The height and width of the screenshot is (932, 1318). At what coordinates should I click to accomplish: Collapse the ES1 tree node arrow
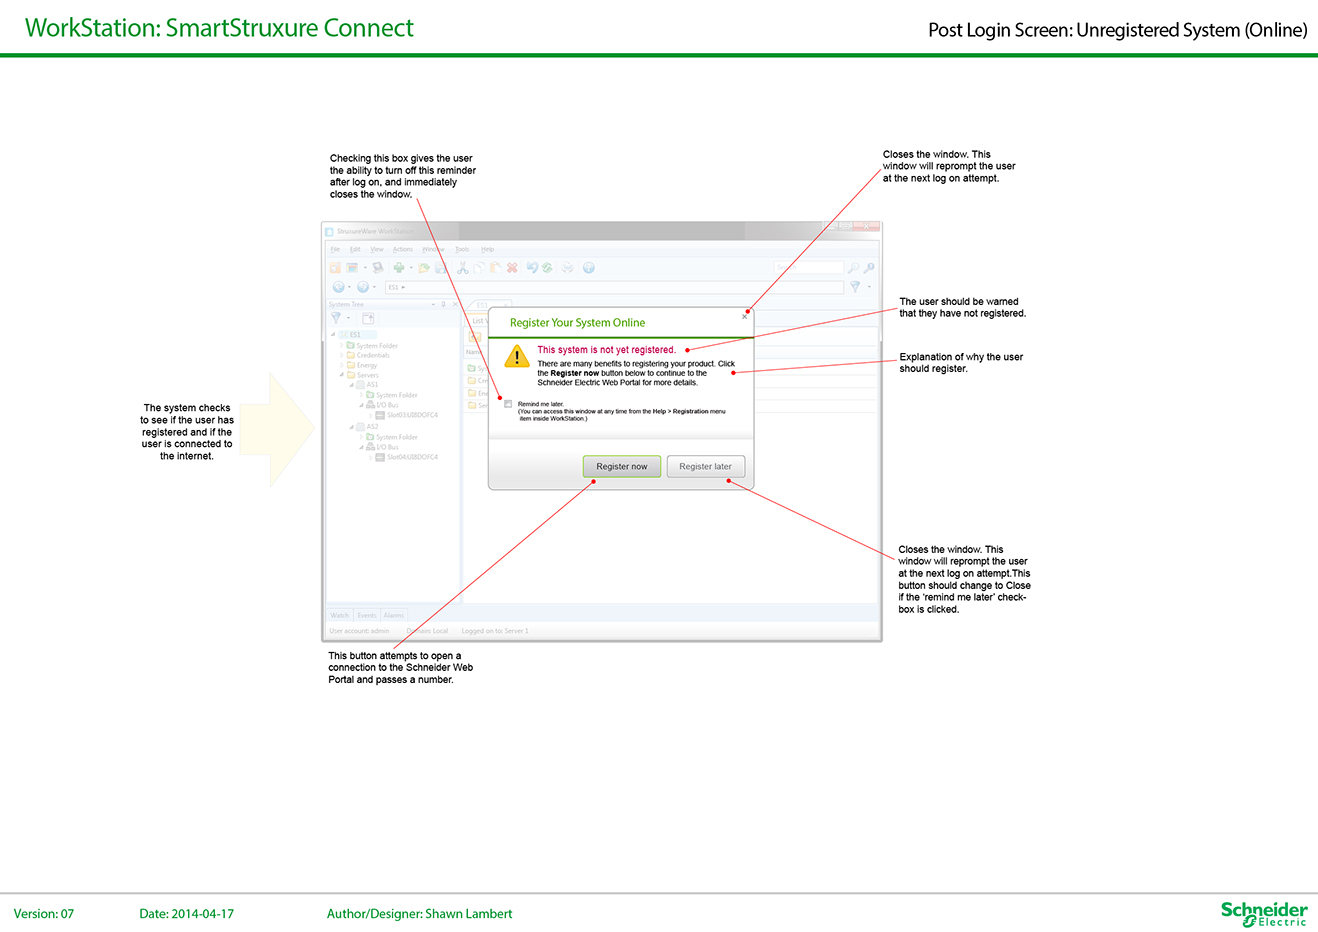coord(333,335)
